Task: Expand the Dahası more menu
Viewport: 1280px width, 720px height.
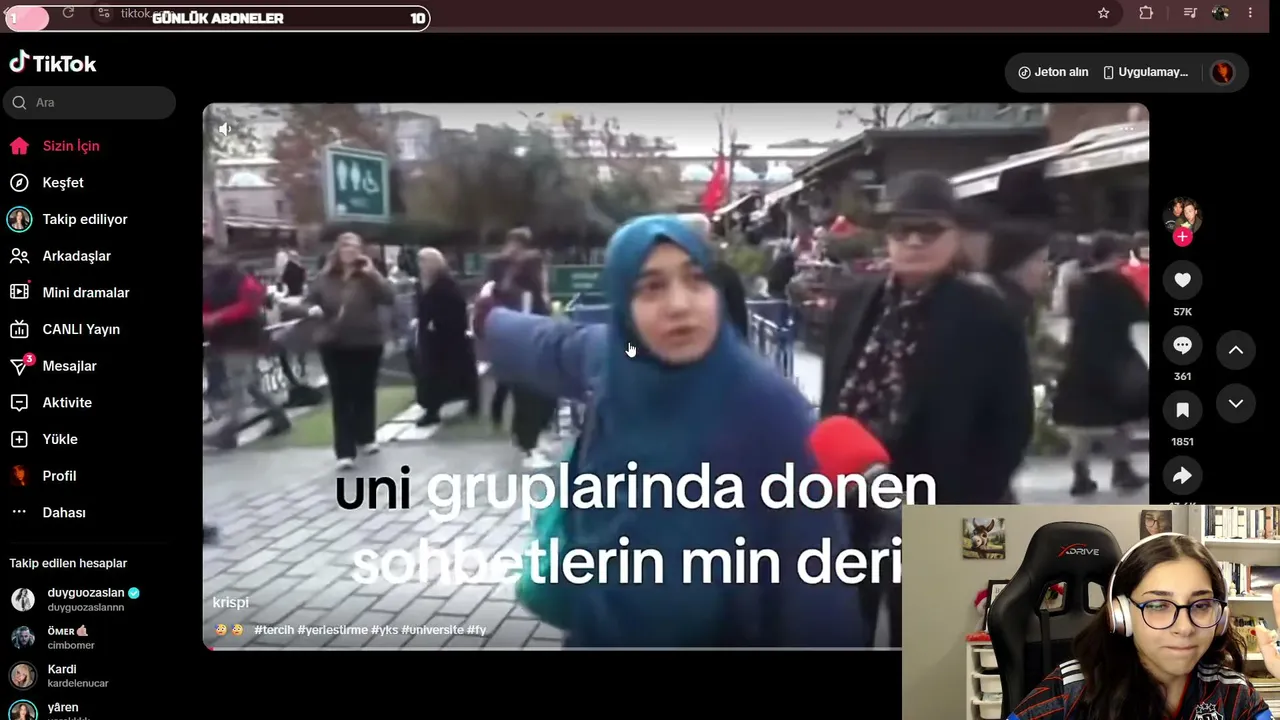Action: (x=63, y=512)
